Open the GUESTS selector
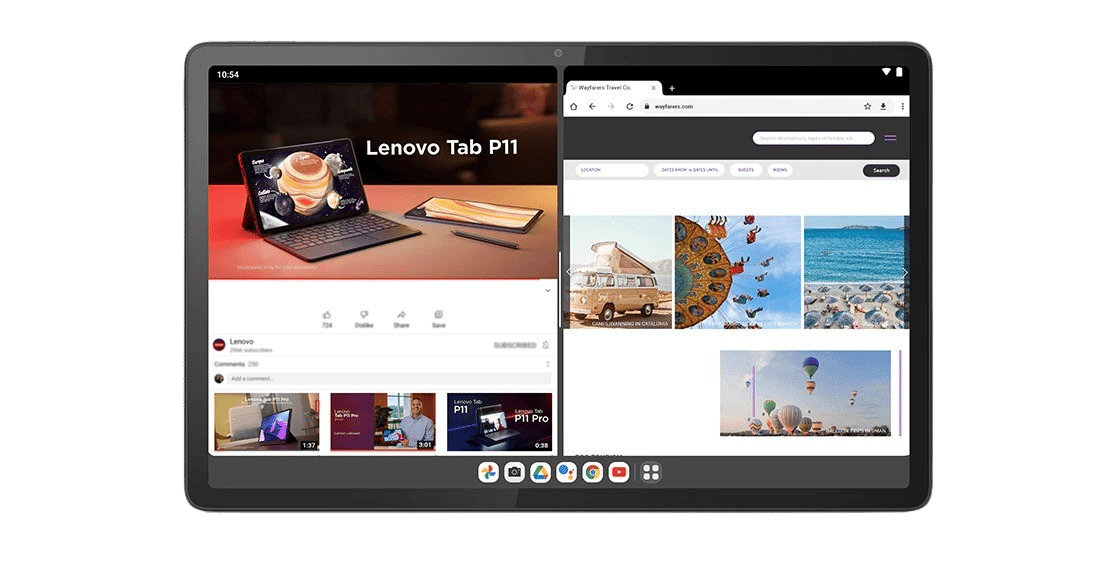The image size is (1116, 567). click(746, 170)
